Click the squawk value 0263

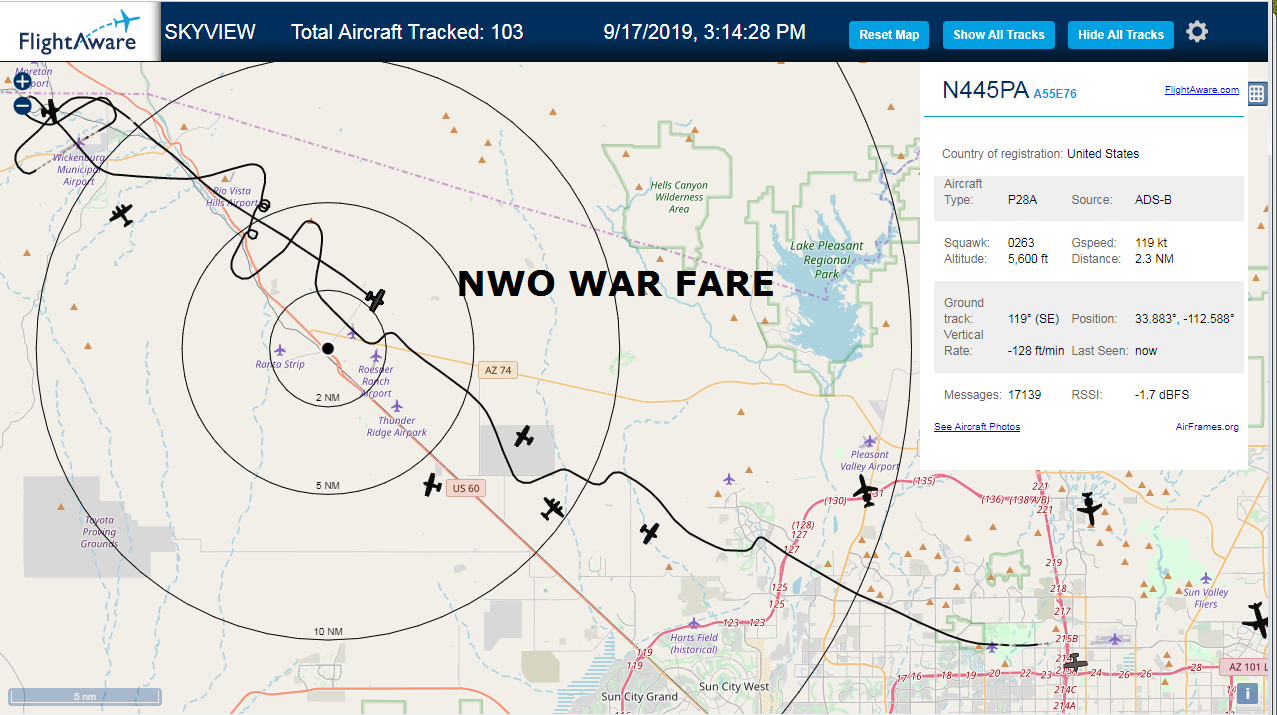[1021, 243]
